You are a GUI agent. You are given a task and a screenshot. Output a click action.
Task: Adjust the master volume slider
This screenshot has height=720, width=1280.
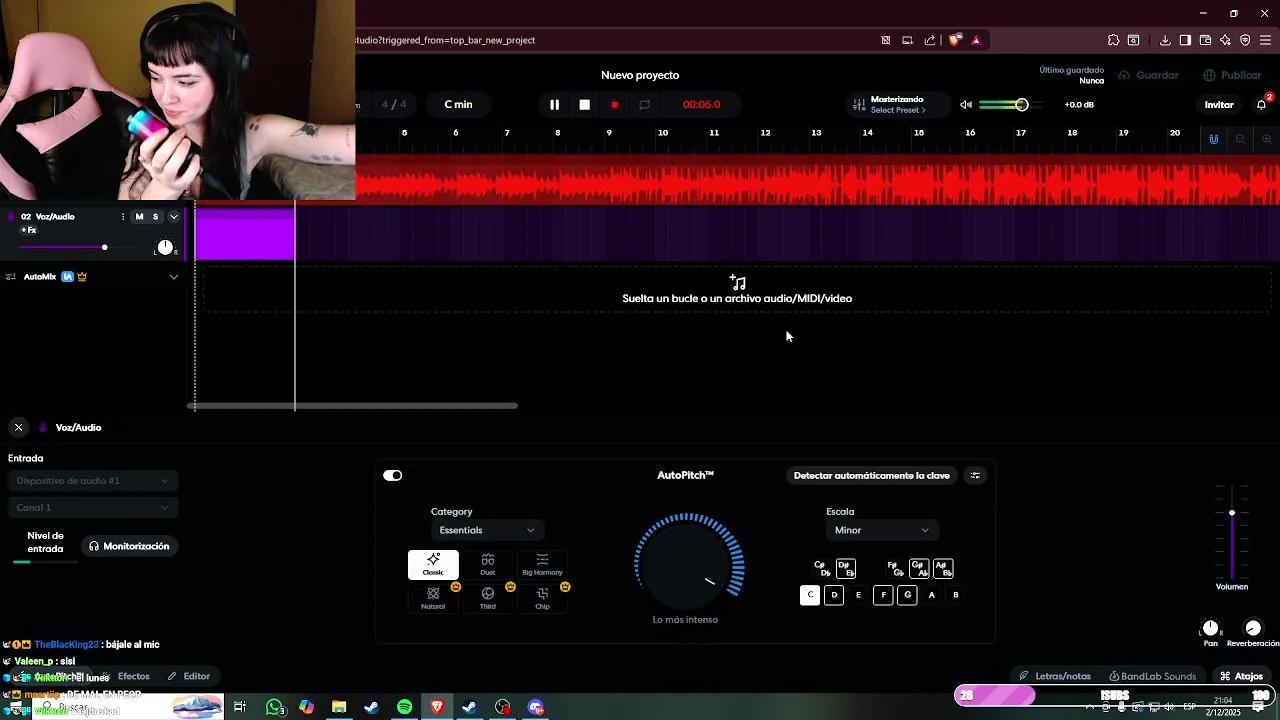(x=1012, y=105)
